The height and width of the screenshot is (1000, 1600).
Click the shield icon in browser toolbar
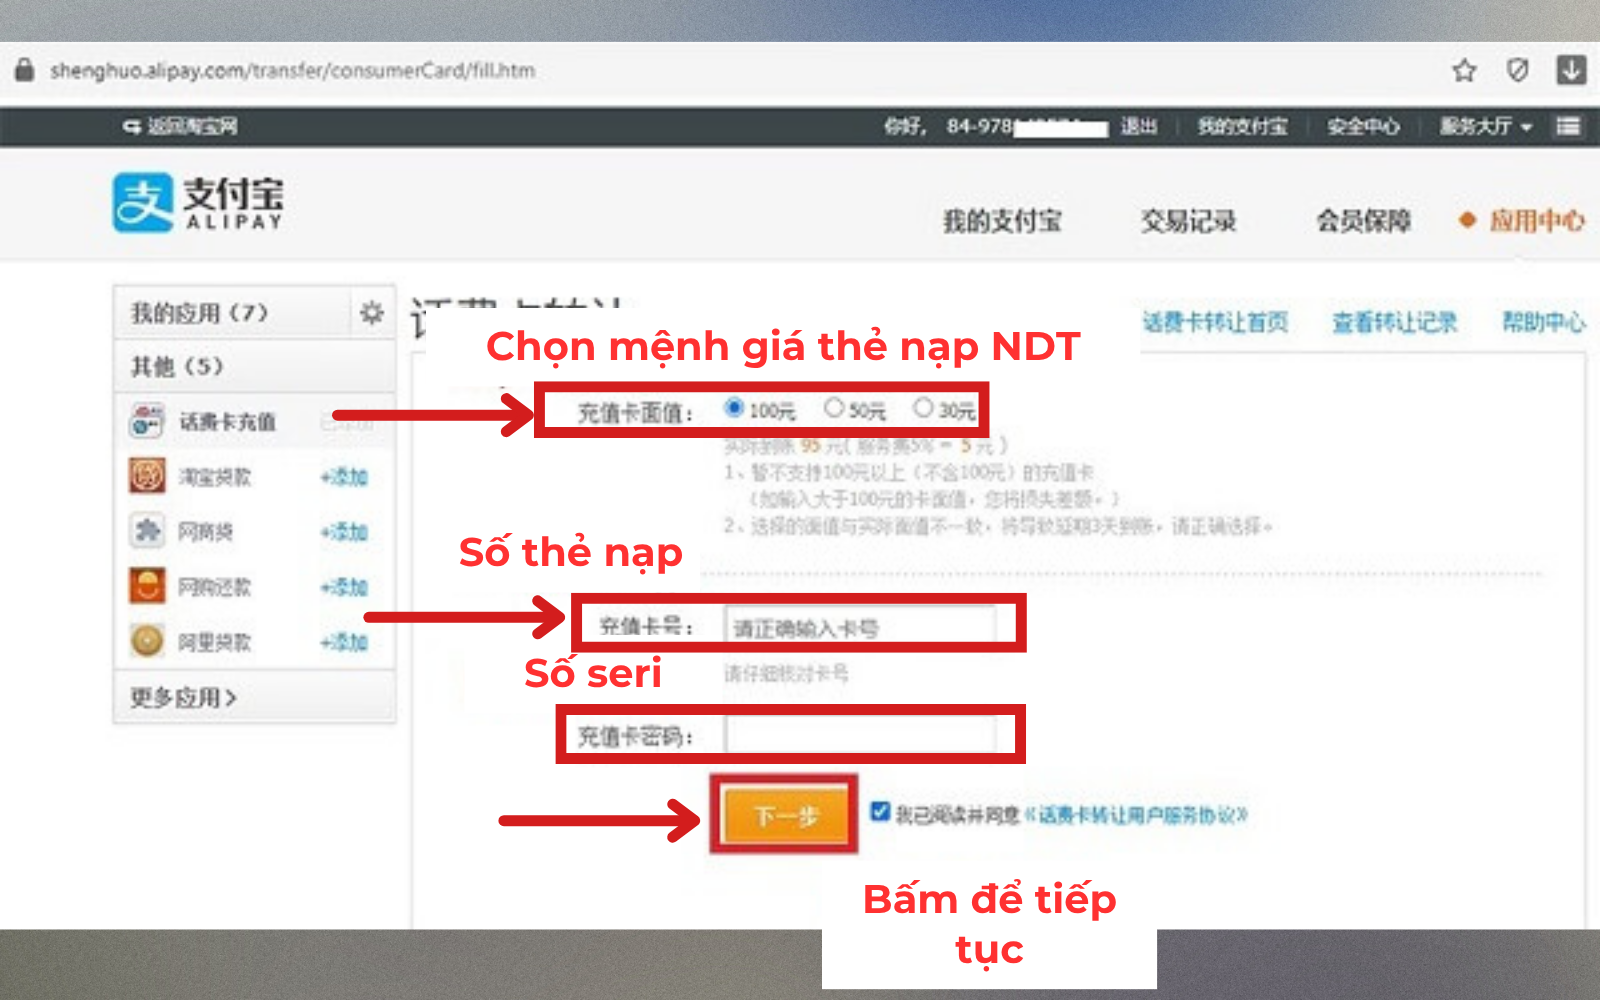click(x=1517, y=70)
